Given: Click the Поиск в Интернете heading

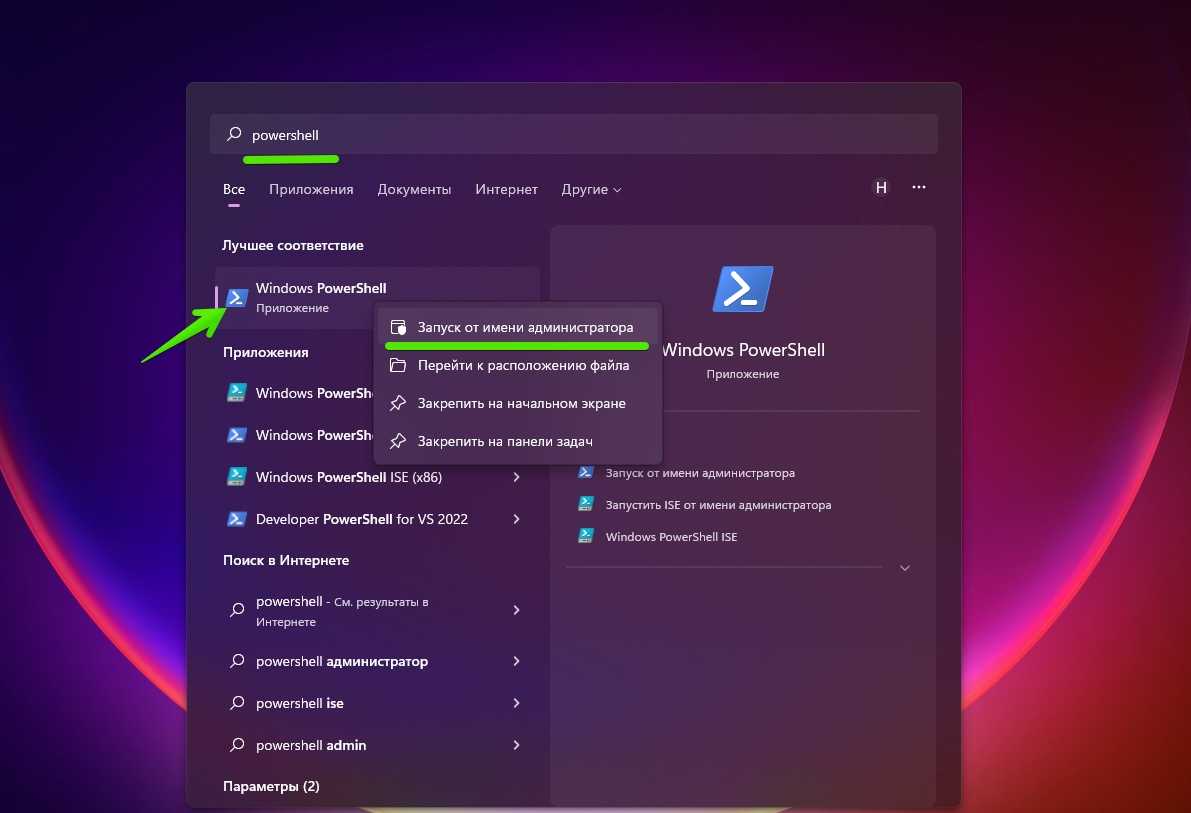Looking at the screenshot, I should tap(286, 560).
